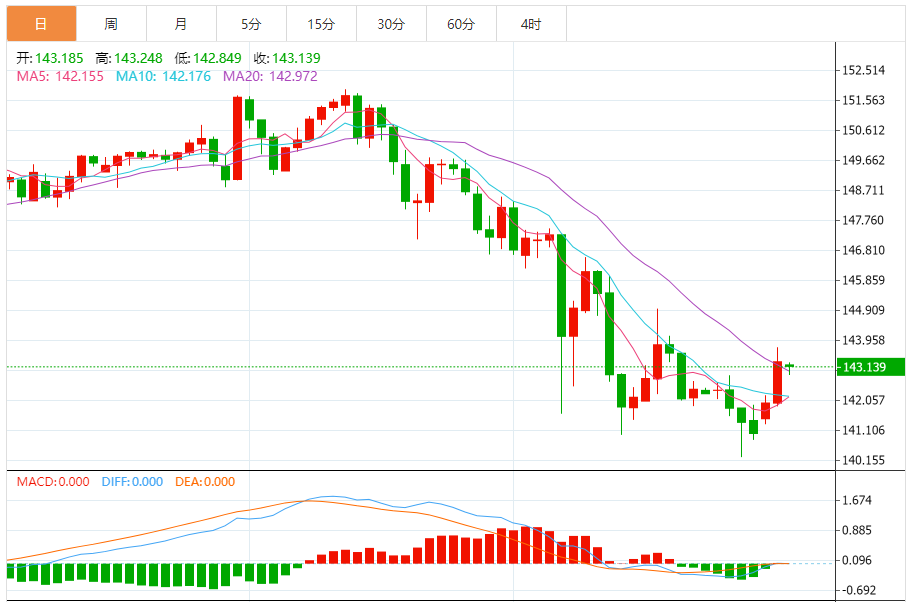Open the 5分 timeframe tab
This screenshot has height=602, width=912.
point(251,24)
